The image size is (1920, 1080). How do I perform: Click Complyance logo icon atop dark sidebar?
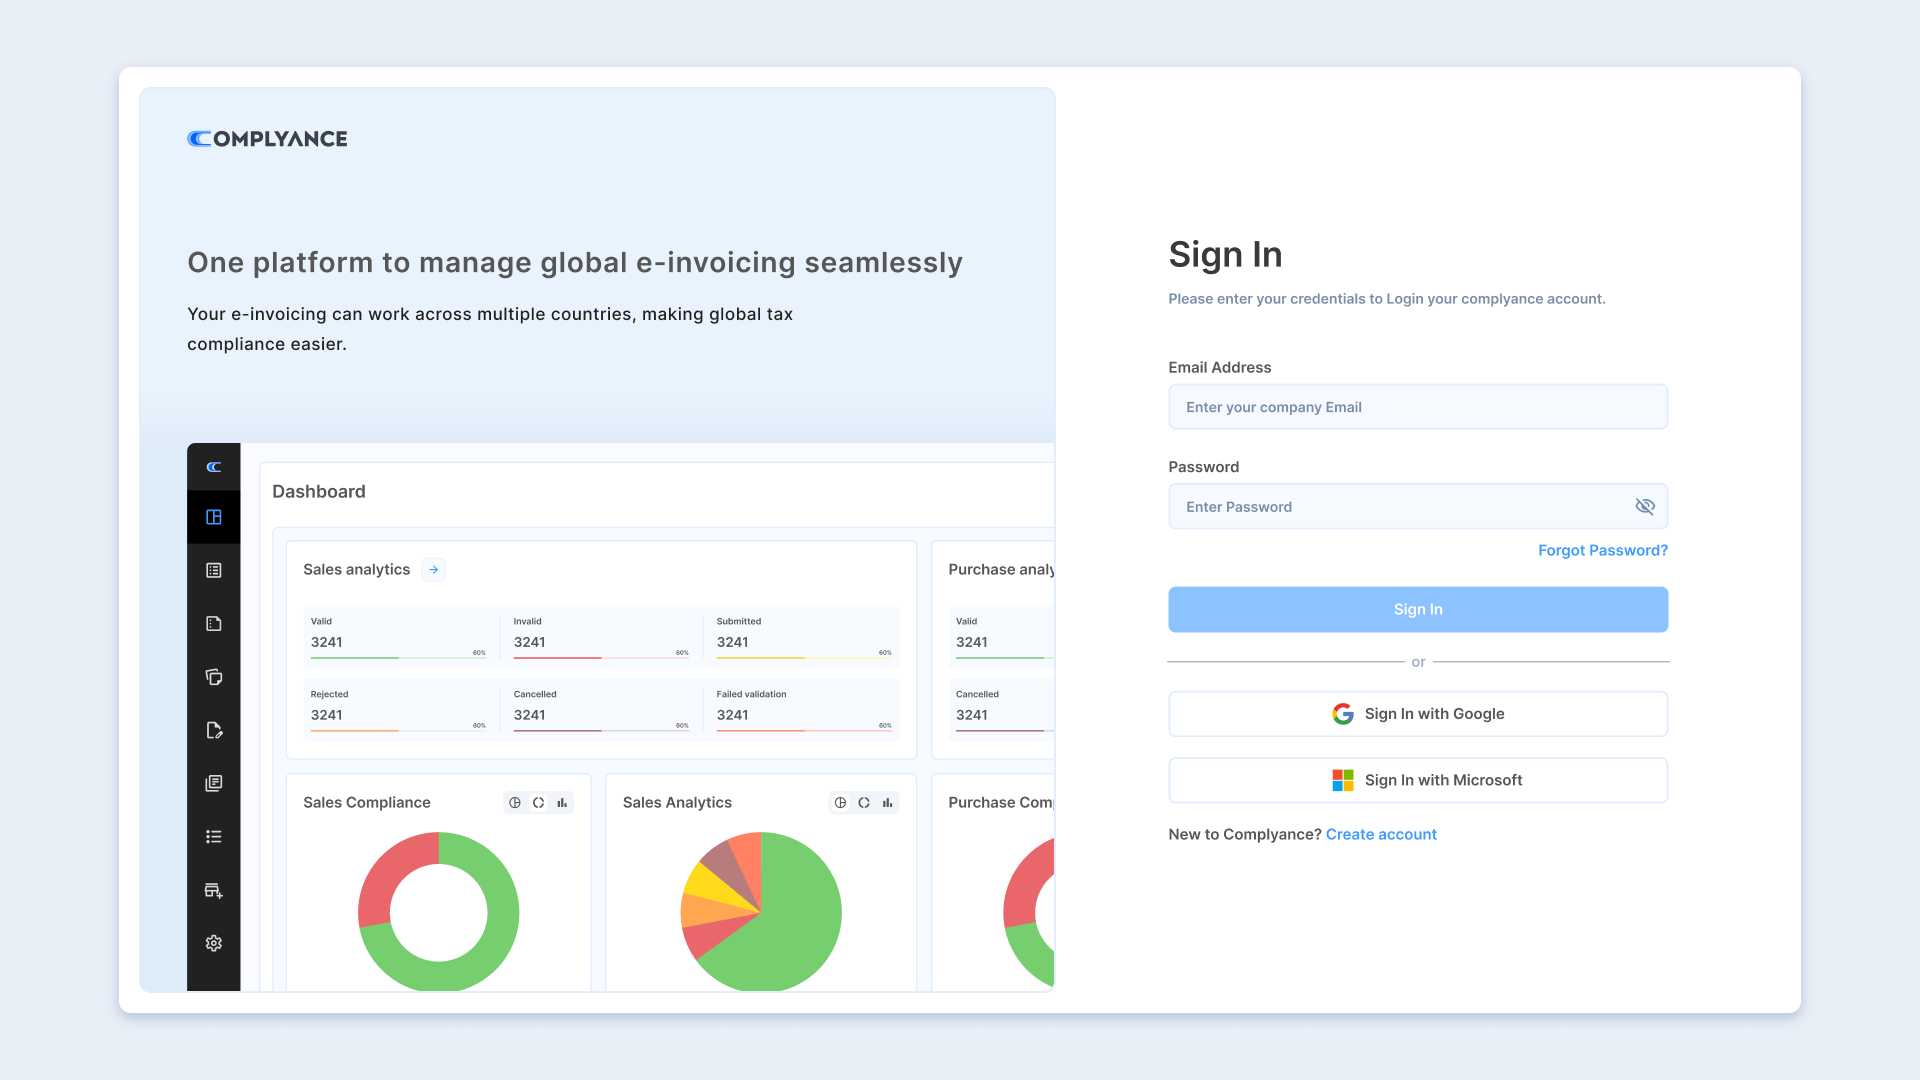(214, 467)
